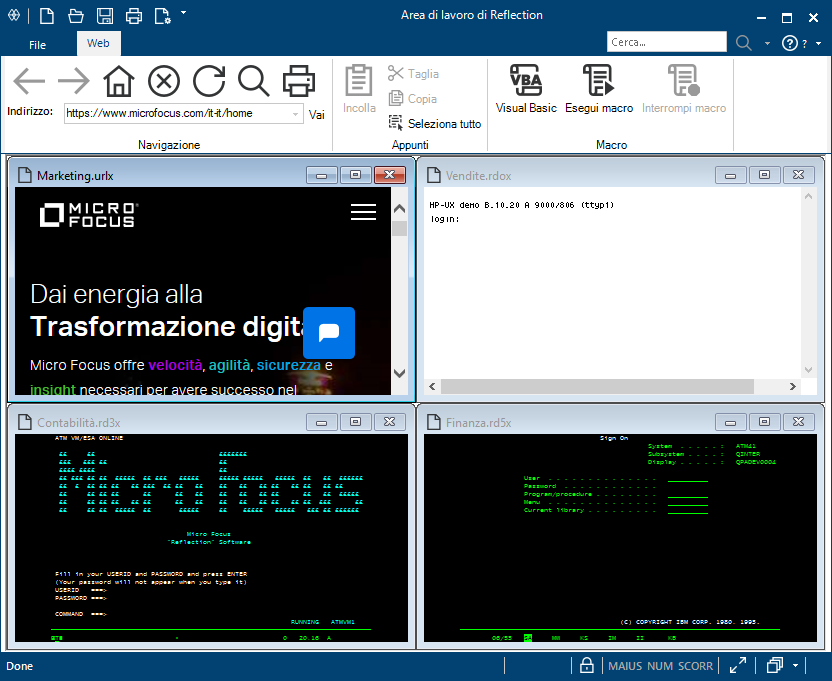Restore the Marketing.urlx document window
Screen dimensions: 832x681
click(356, 175)
